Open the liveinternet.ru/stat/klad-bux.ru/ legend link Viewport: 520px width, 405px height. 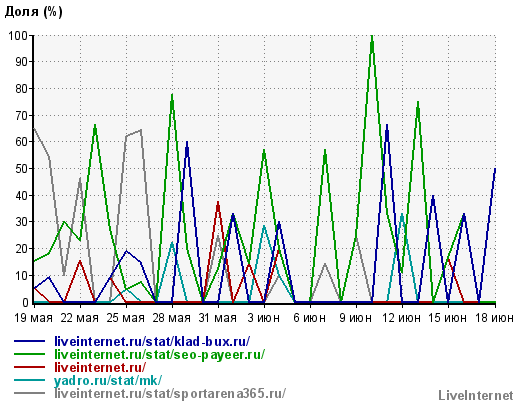[152, 341]
